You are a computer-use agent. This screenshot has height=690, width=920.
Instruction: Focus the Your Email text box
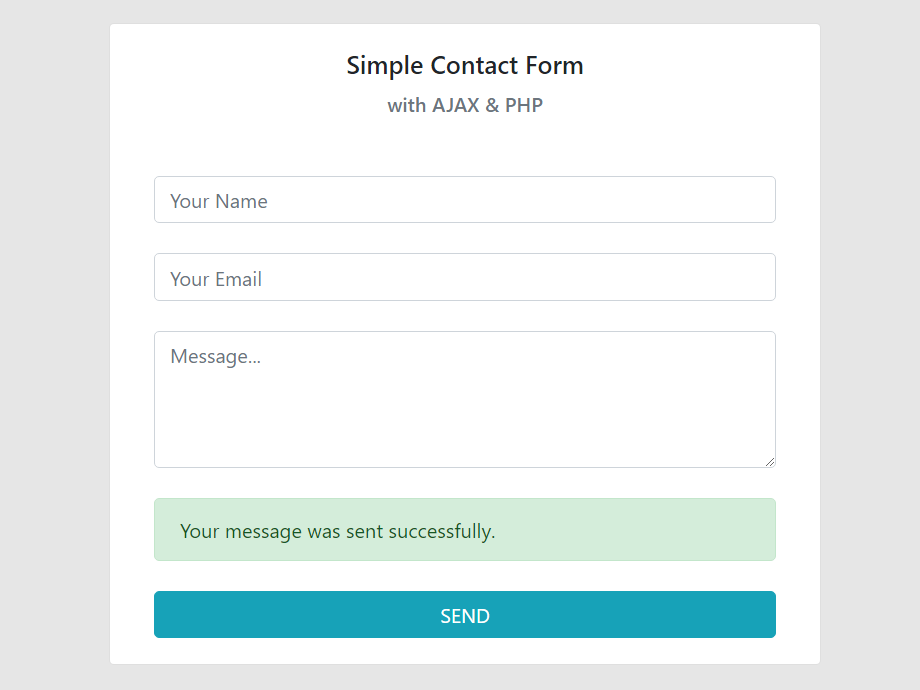[464, 277]
